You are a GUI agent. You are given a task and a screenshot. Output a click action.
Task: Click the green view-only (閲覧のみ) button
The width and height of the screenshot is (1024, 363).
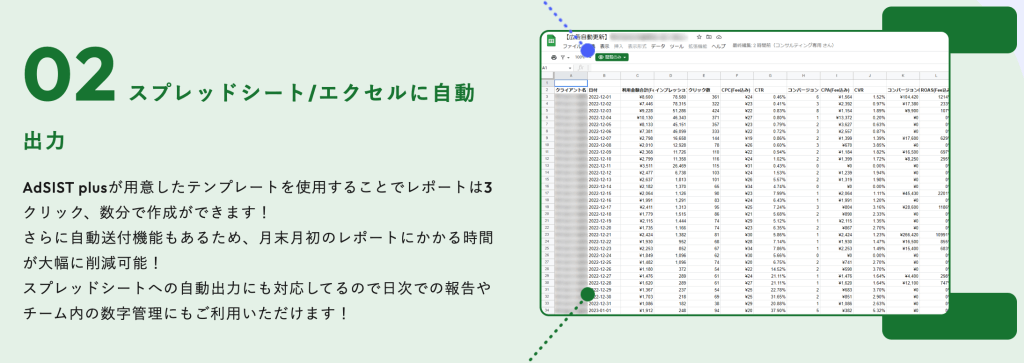click(612, 57)
